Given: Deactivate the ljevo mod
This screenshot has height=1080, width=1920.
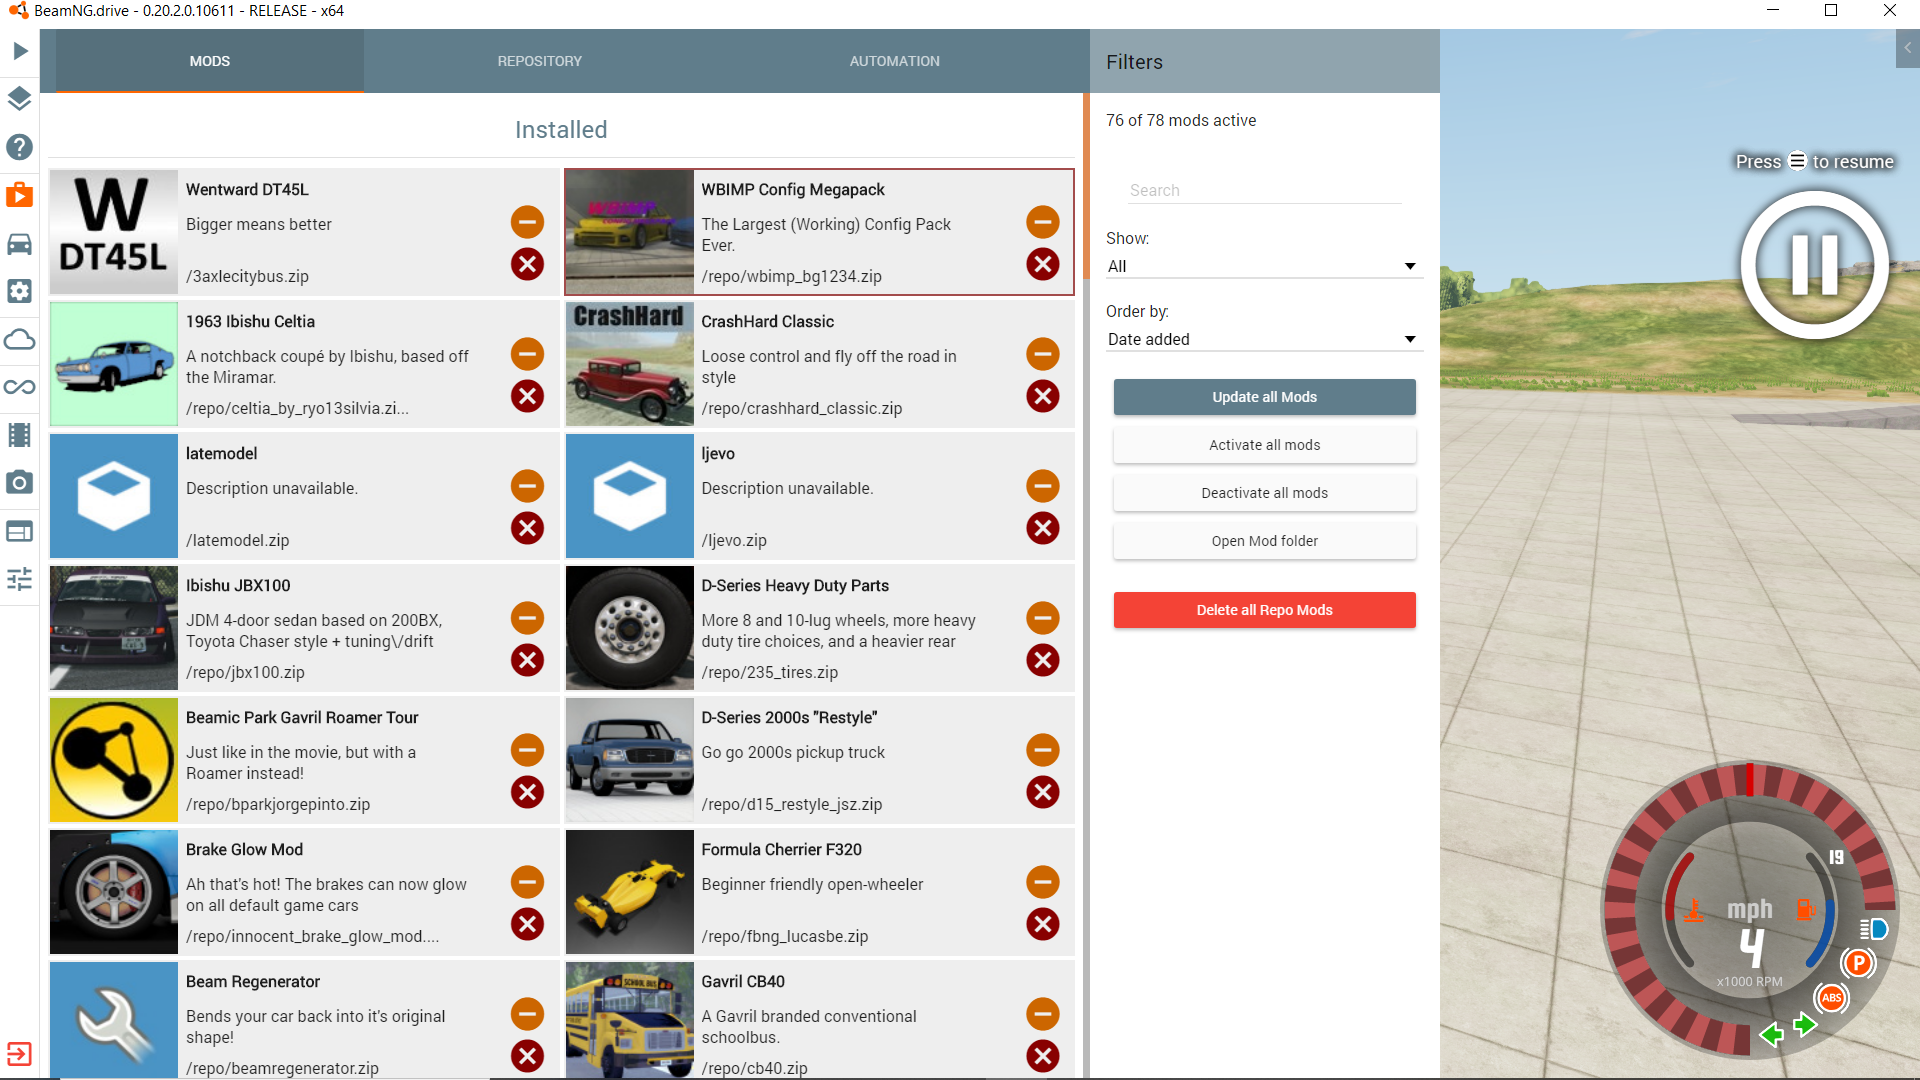Looking at the screenshot, I should (x=1043, y=486).
